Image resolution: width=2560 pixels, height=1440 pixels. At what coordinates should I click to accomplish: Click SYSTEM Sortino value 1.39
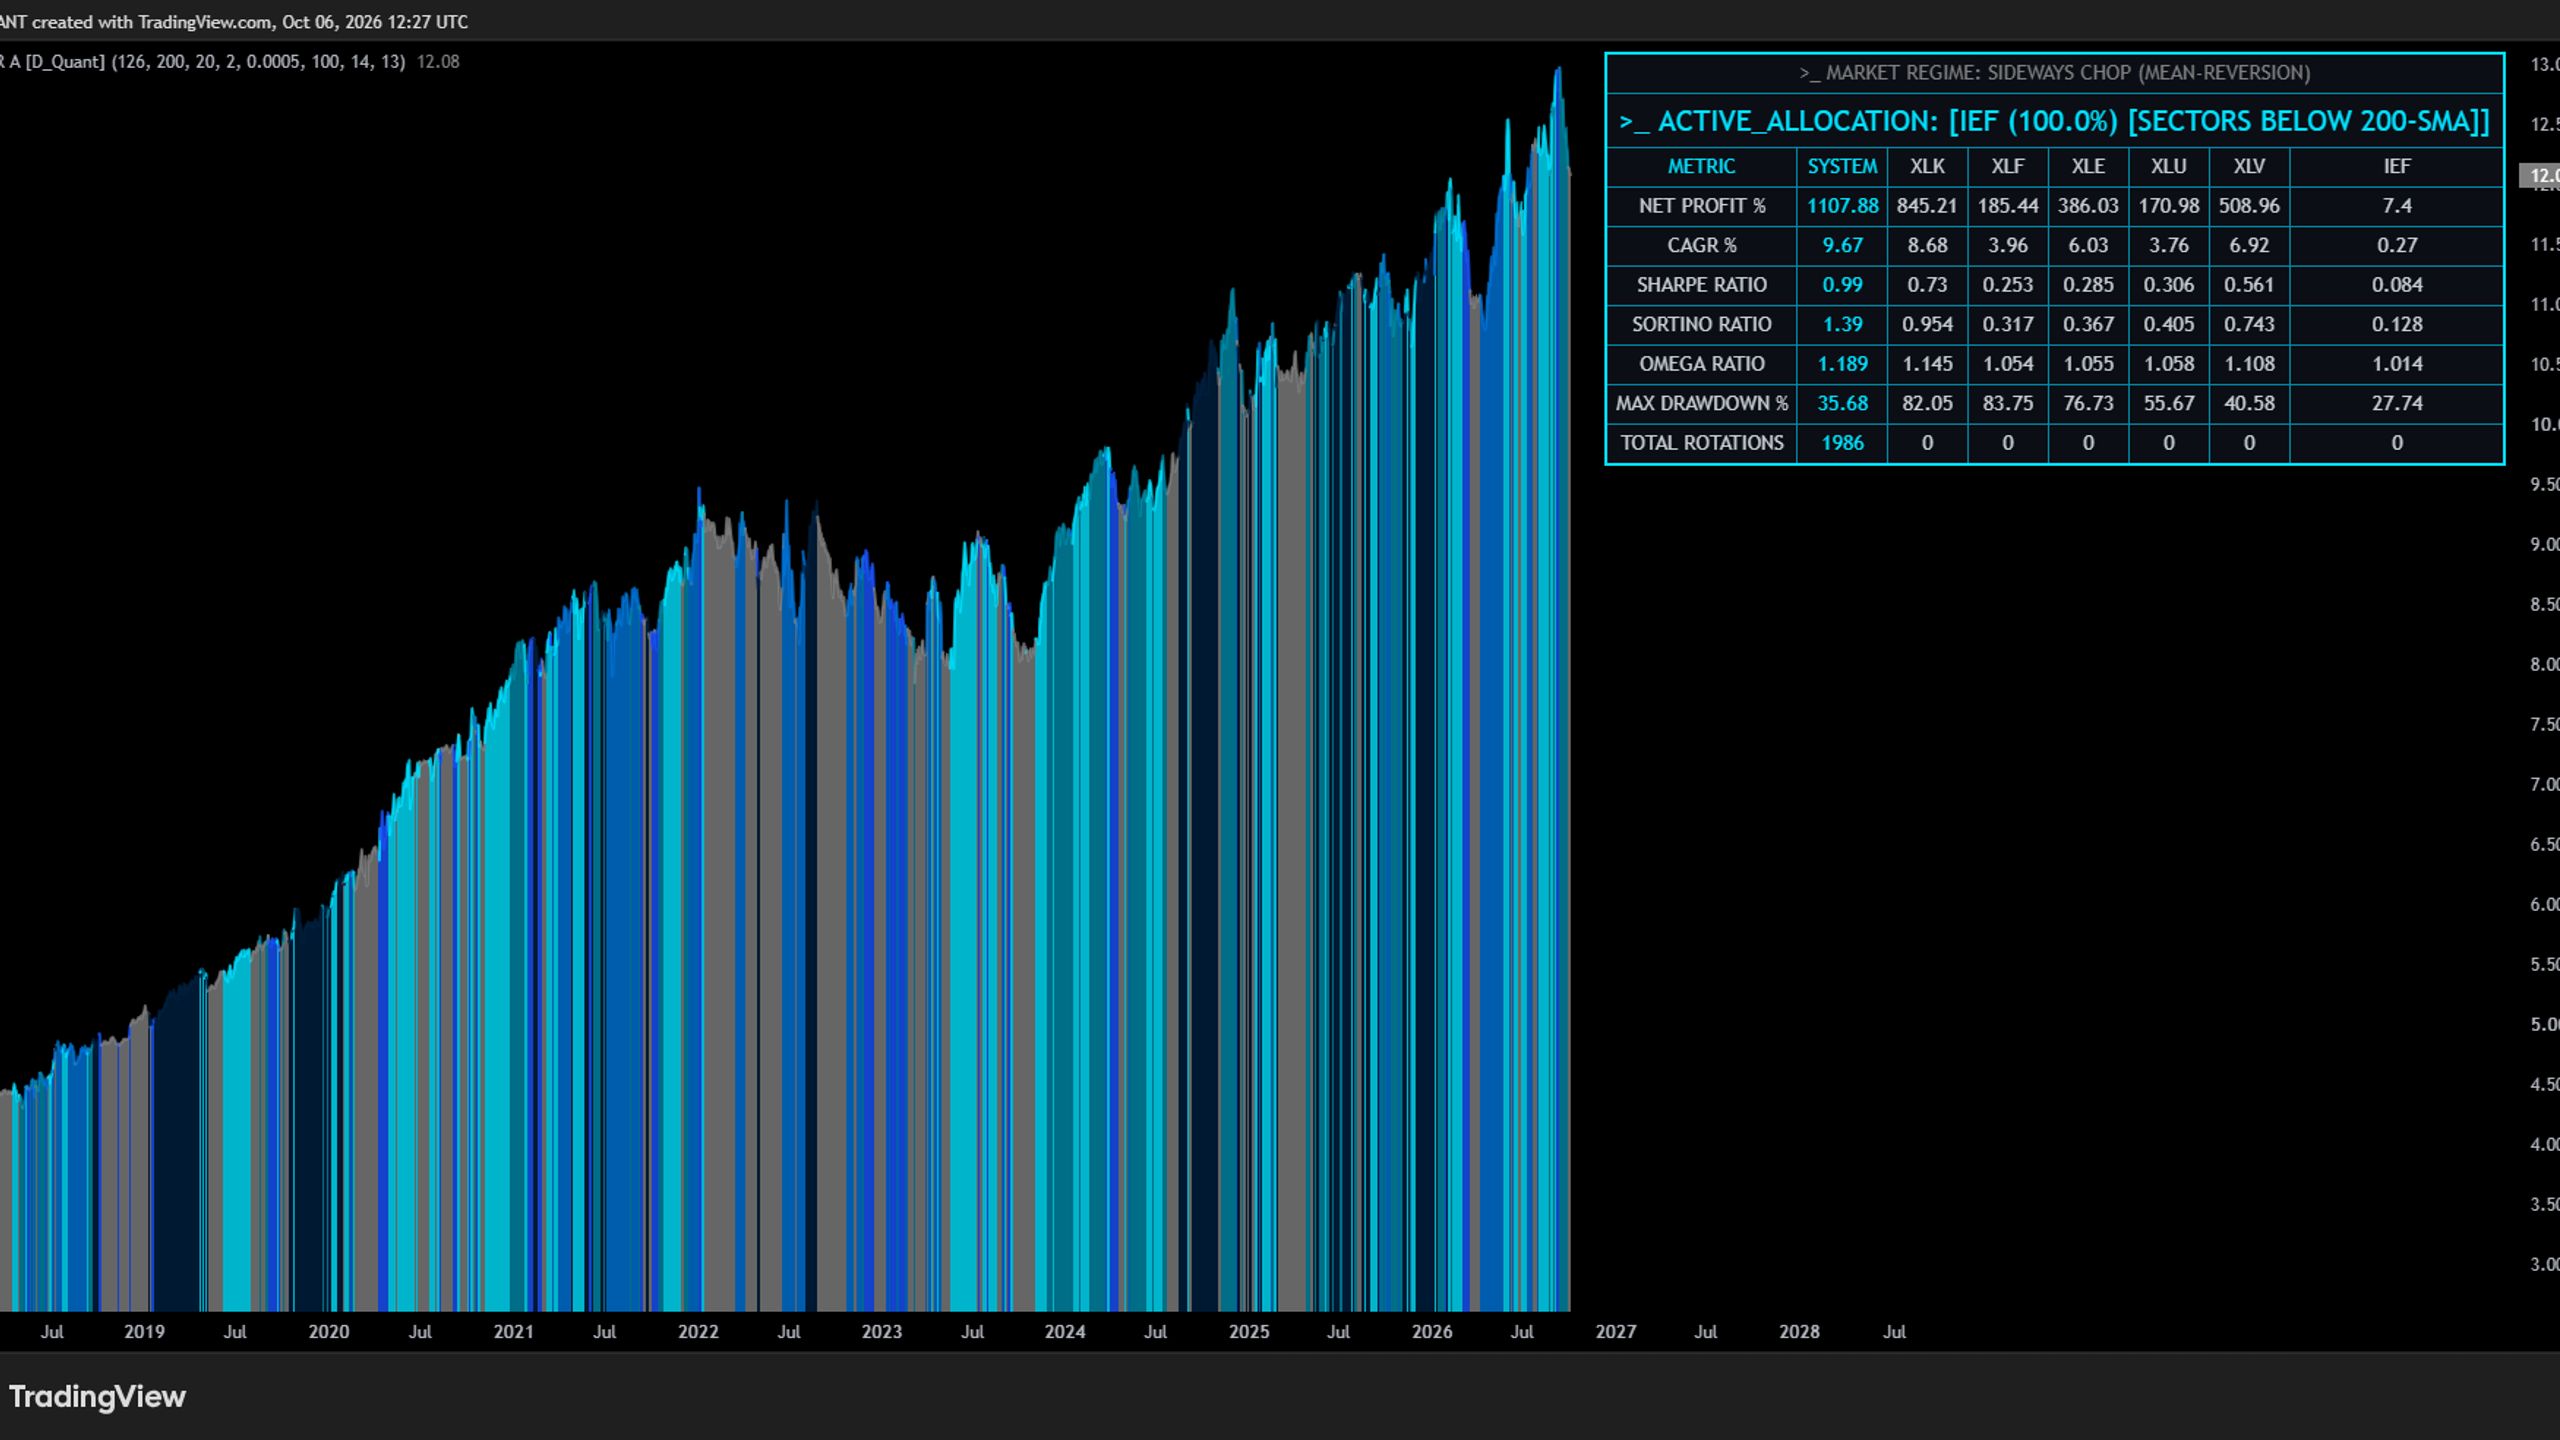1842,324
